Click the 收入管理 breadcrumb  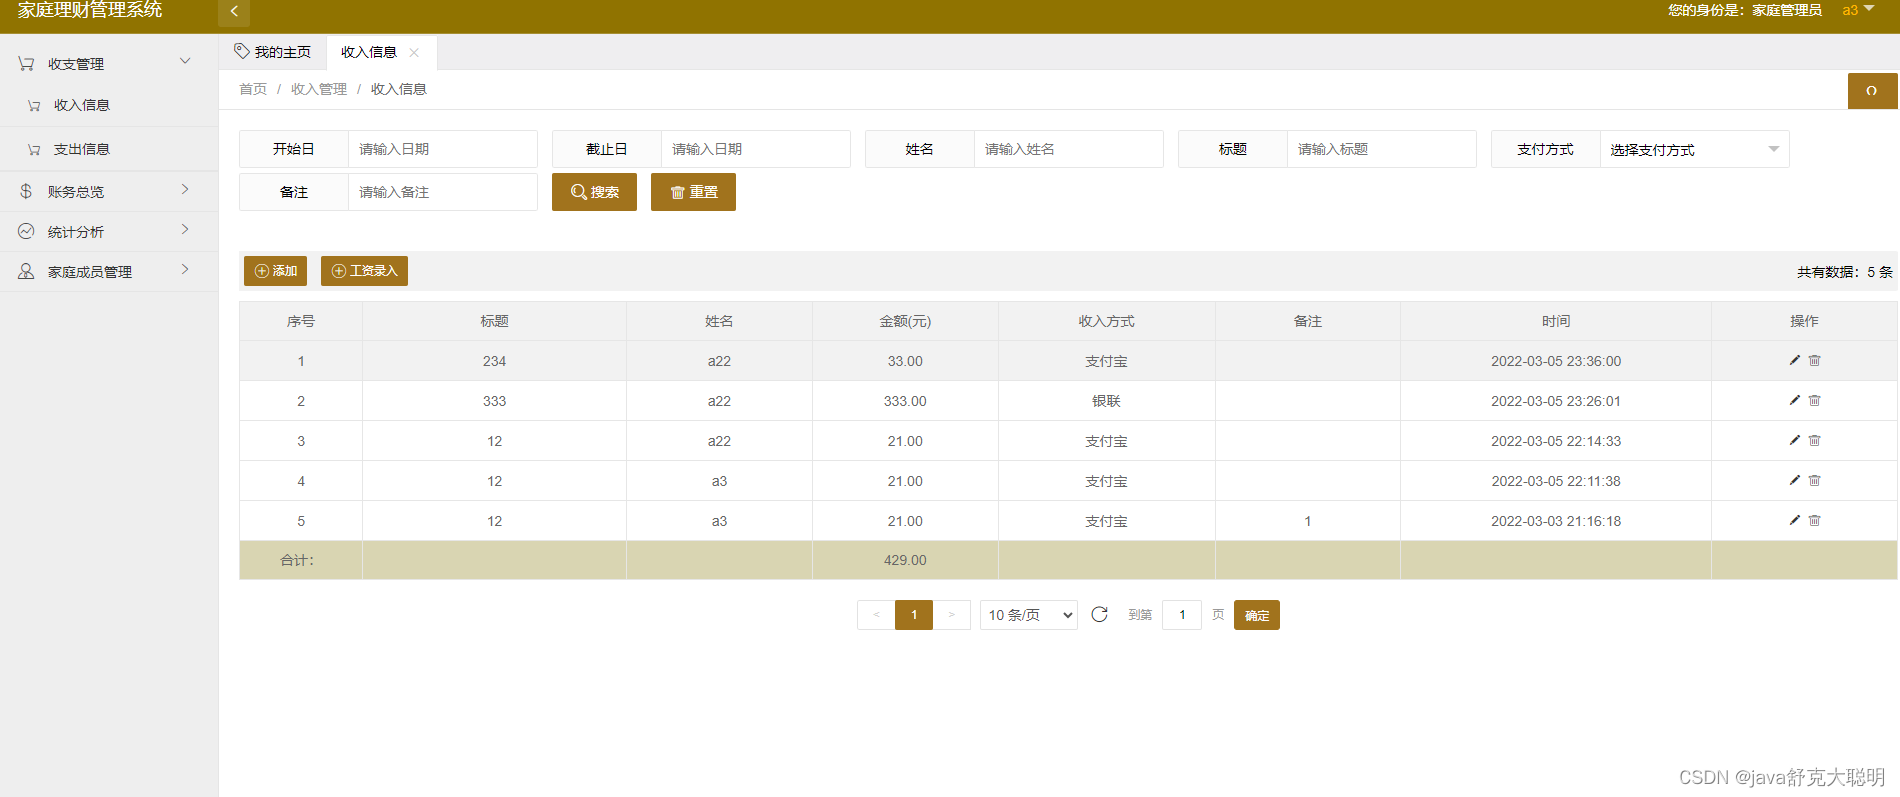click(x=319, y=89)
